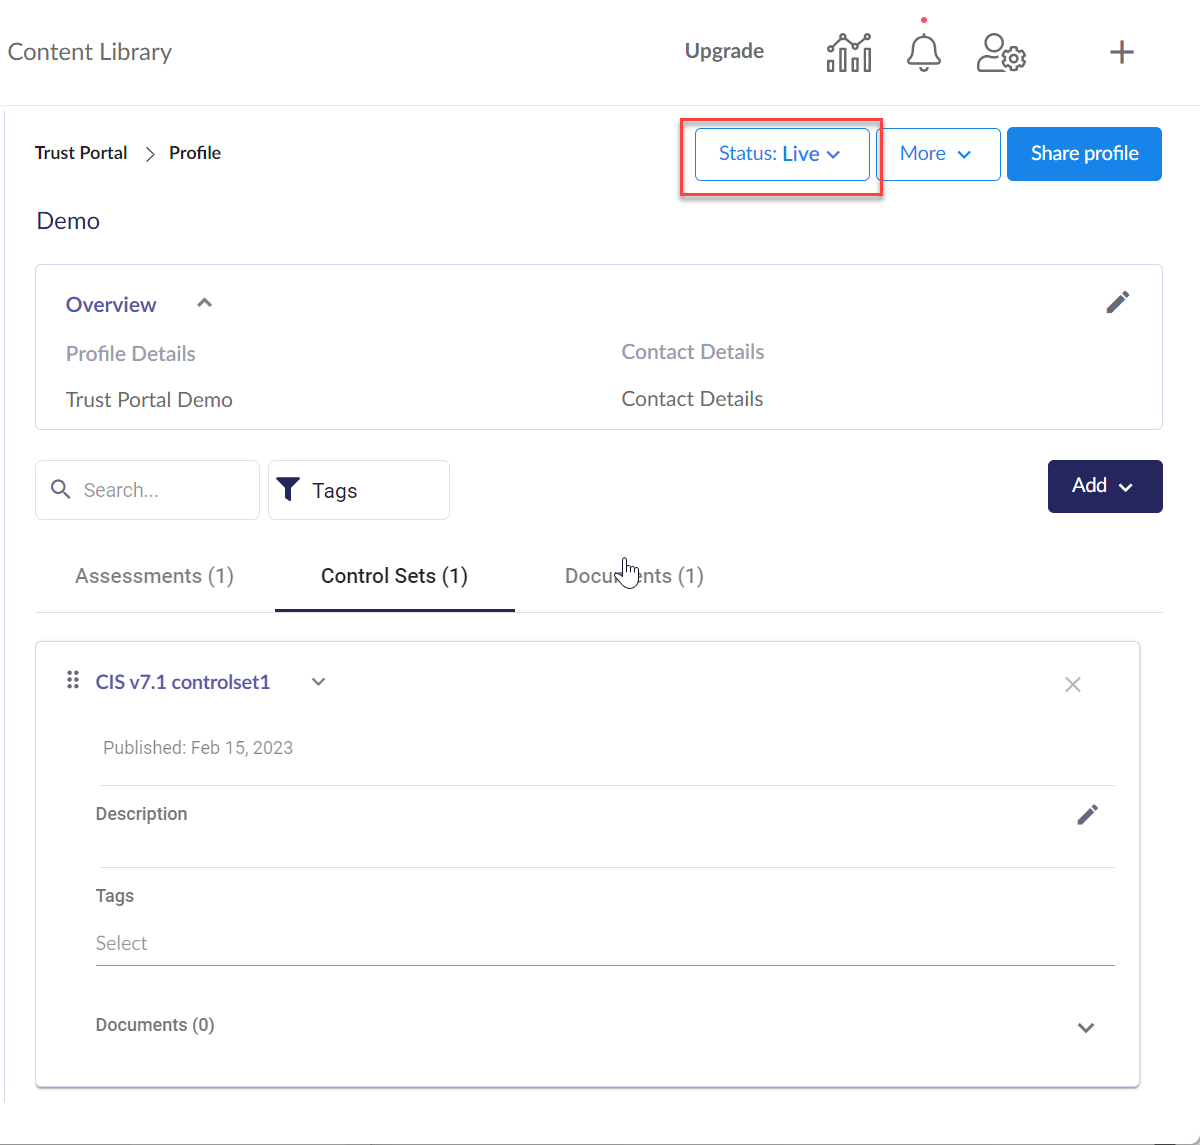Open the analytics chart icon

tap(848, 53)
